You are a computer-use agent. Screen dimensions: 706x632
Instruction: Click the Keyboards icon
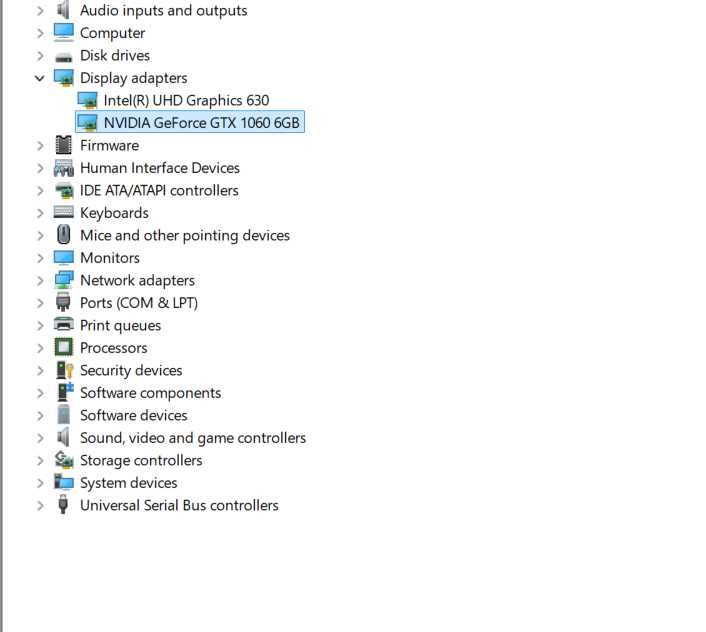point(63,212)
